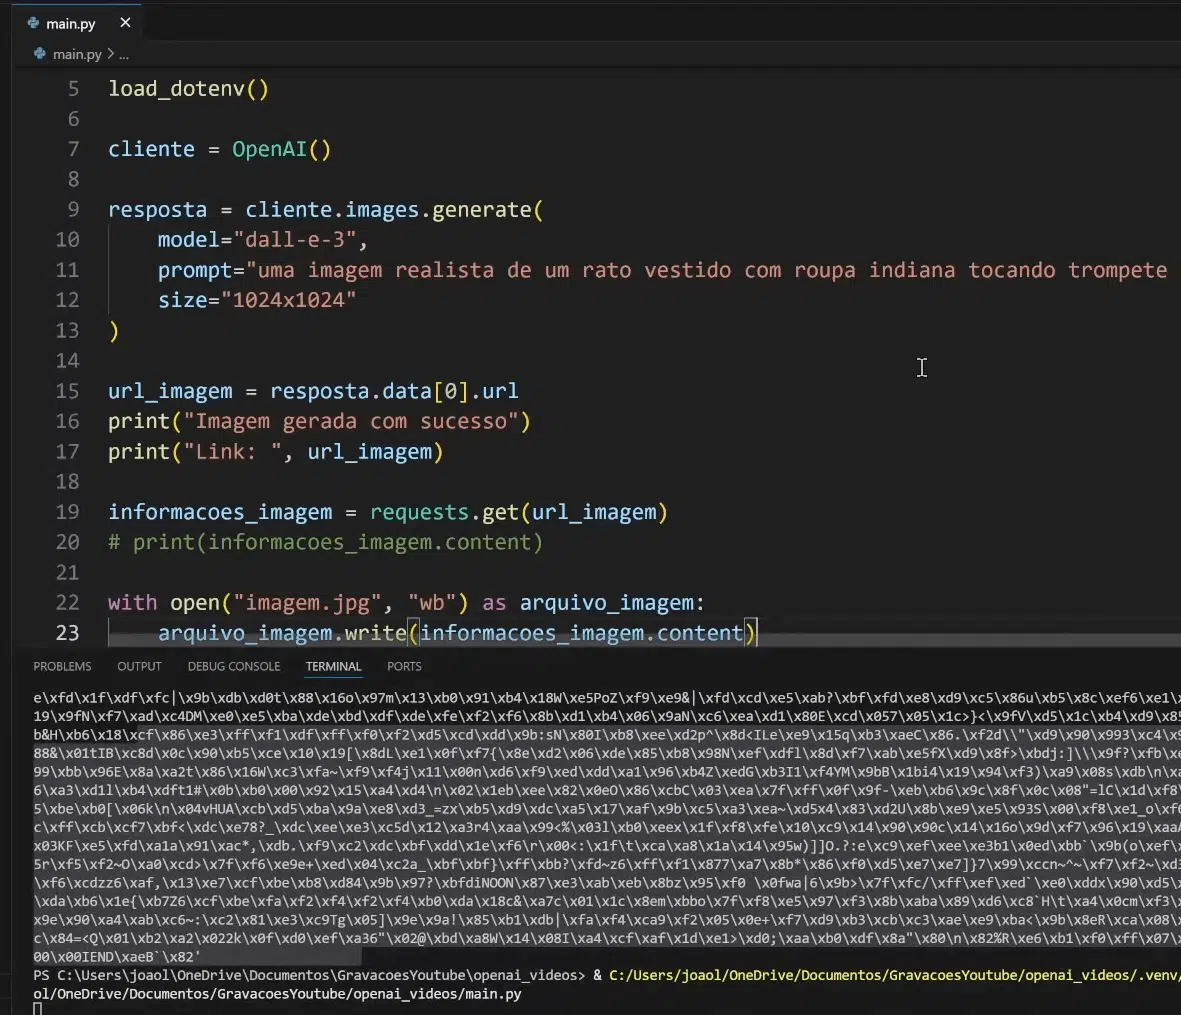Switch to the PROBLEMS panel tab

pyautogui.click(x=62, y=666)
